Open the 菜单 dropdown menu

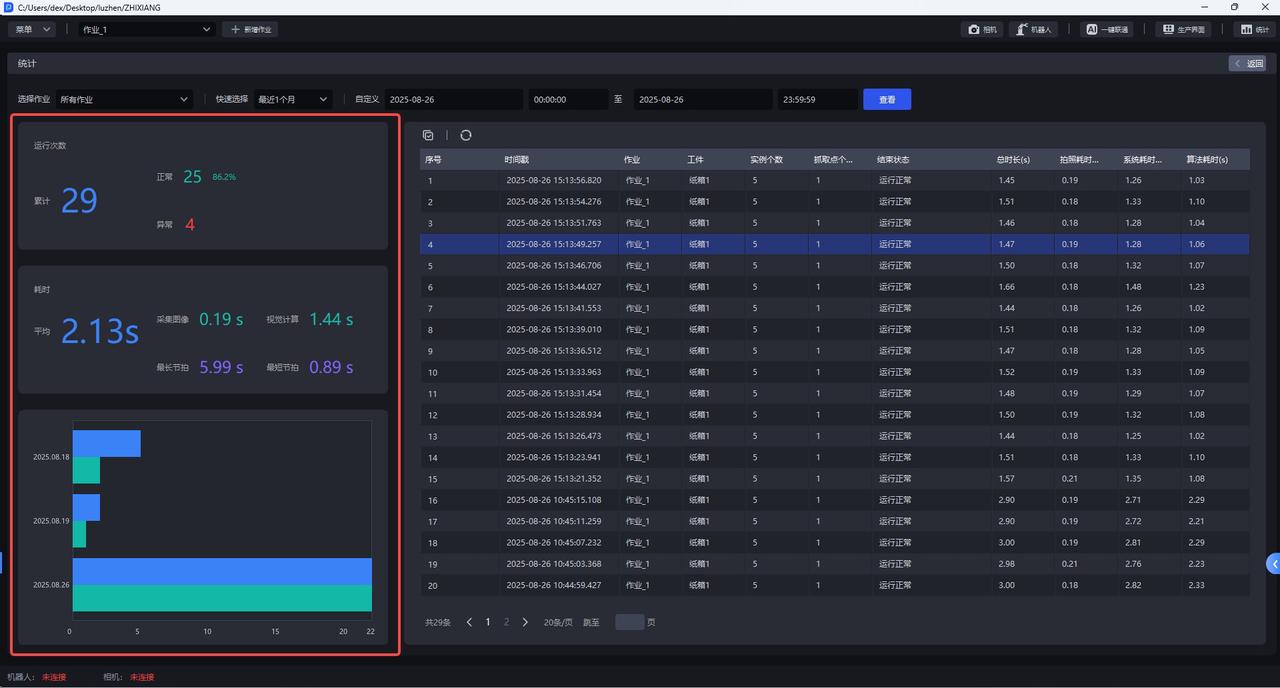33,30
